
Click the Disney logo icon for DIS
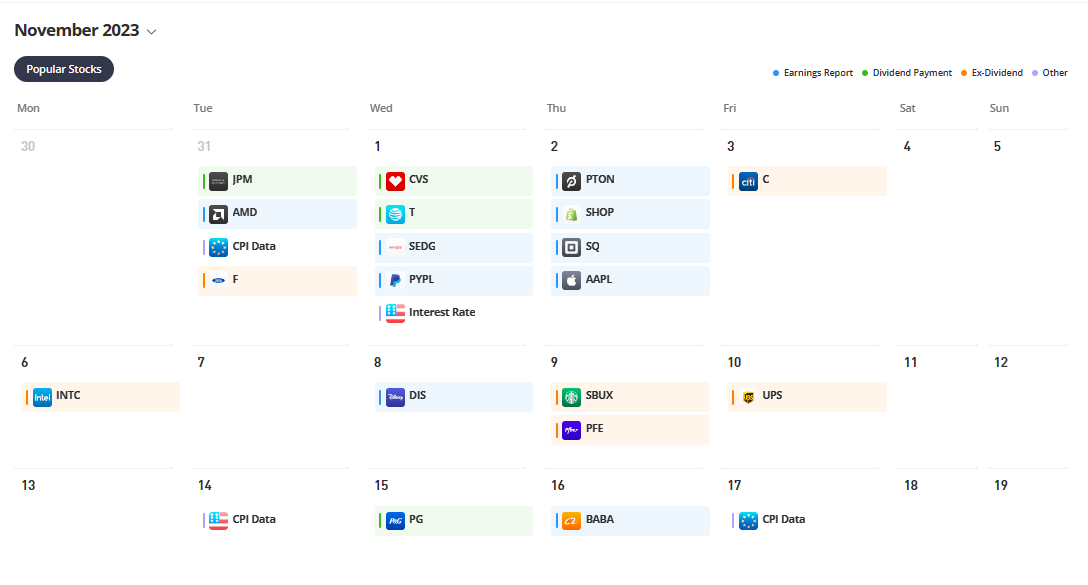point(395,396)
